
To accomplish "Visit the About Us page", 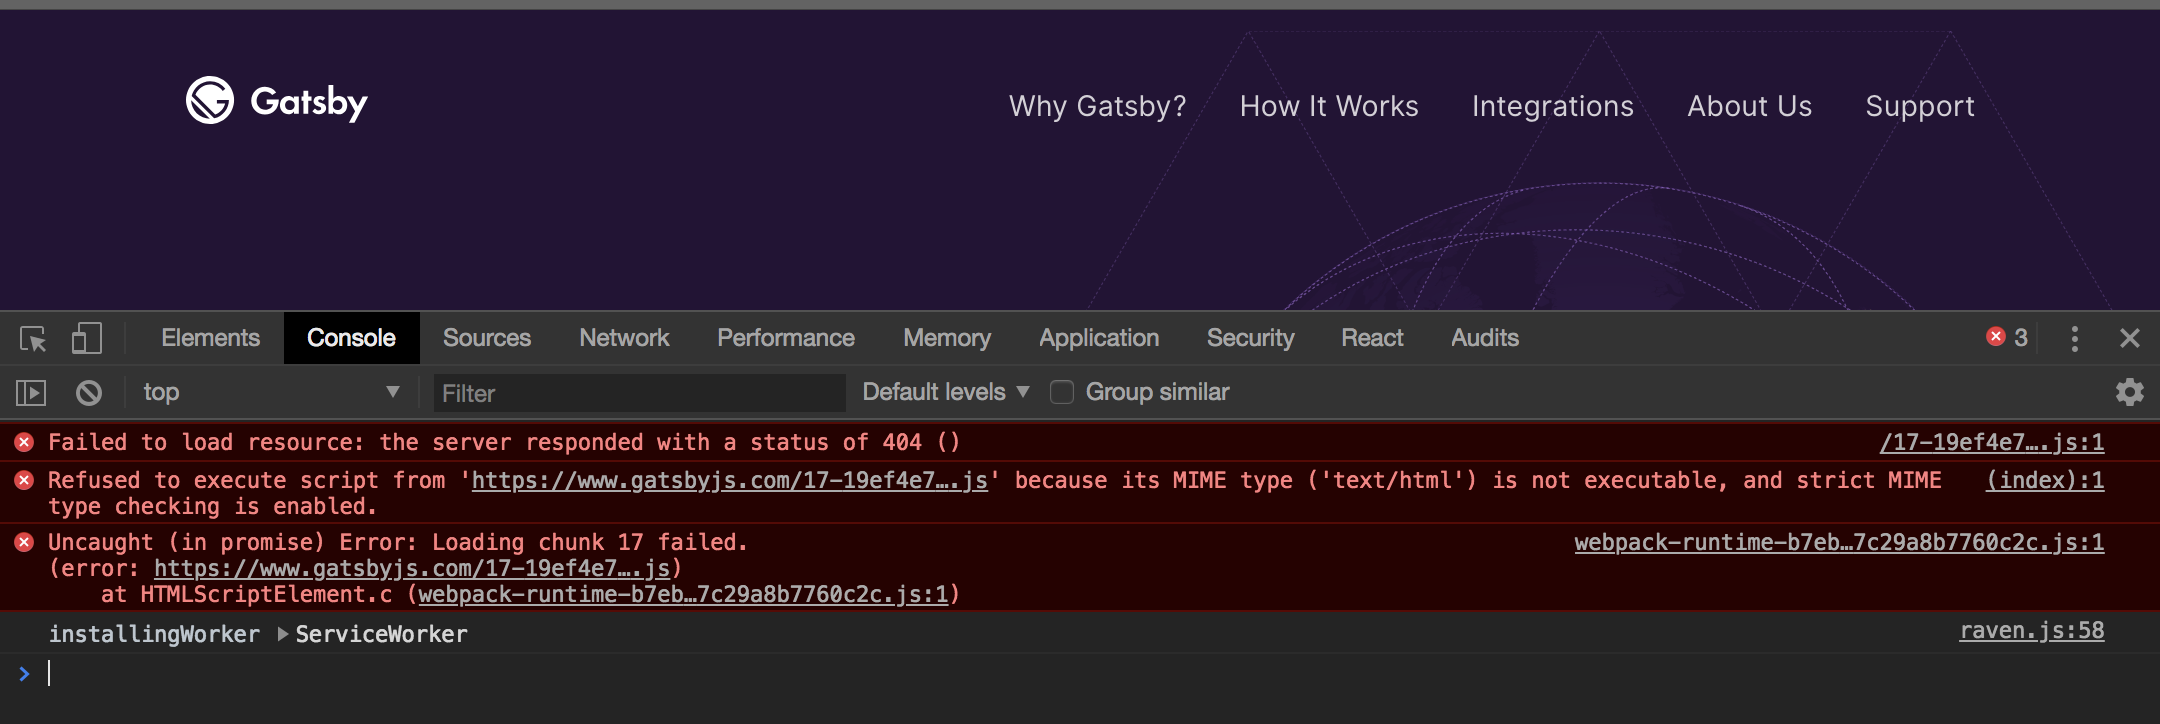I will tap(1750, 106).
